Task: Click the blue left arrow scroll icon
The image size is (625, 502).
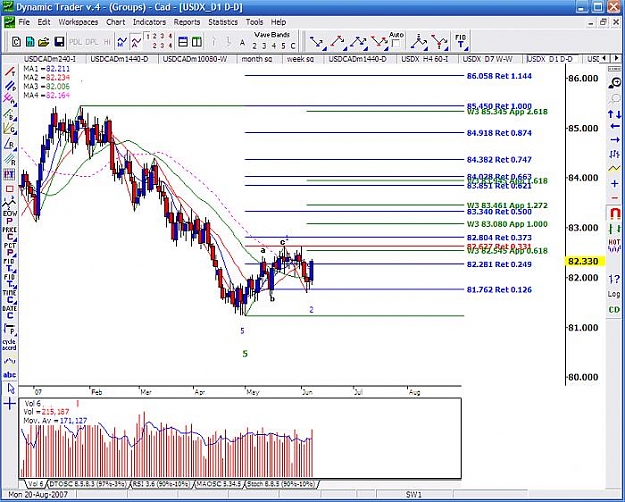Action: [615, 127]
